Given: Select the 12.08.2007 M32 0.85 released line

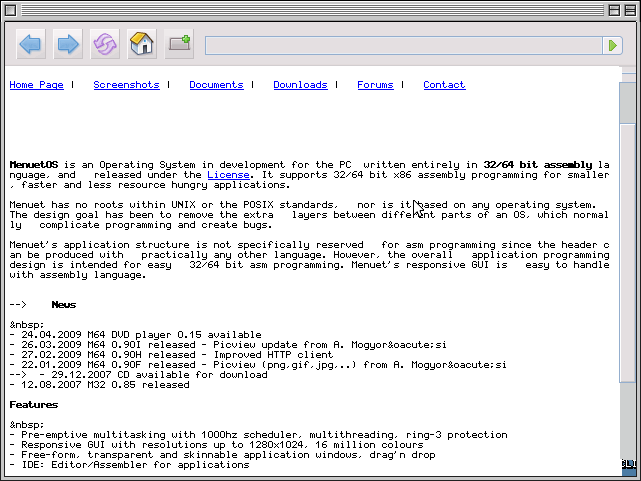Looking at the screenshot, I should coord(99,385).
